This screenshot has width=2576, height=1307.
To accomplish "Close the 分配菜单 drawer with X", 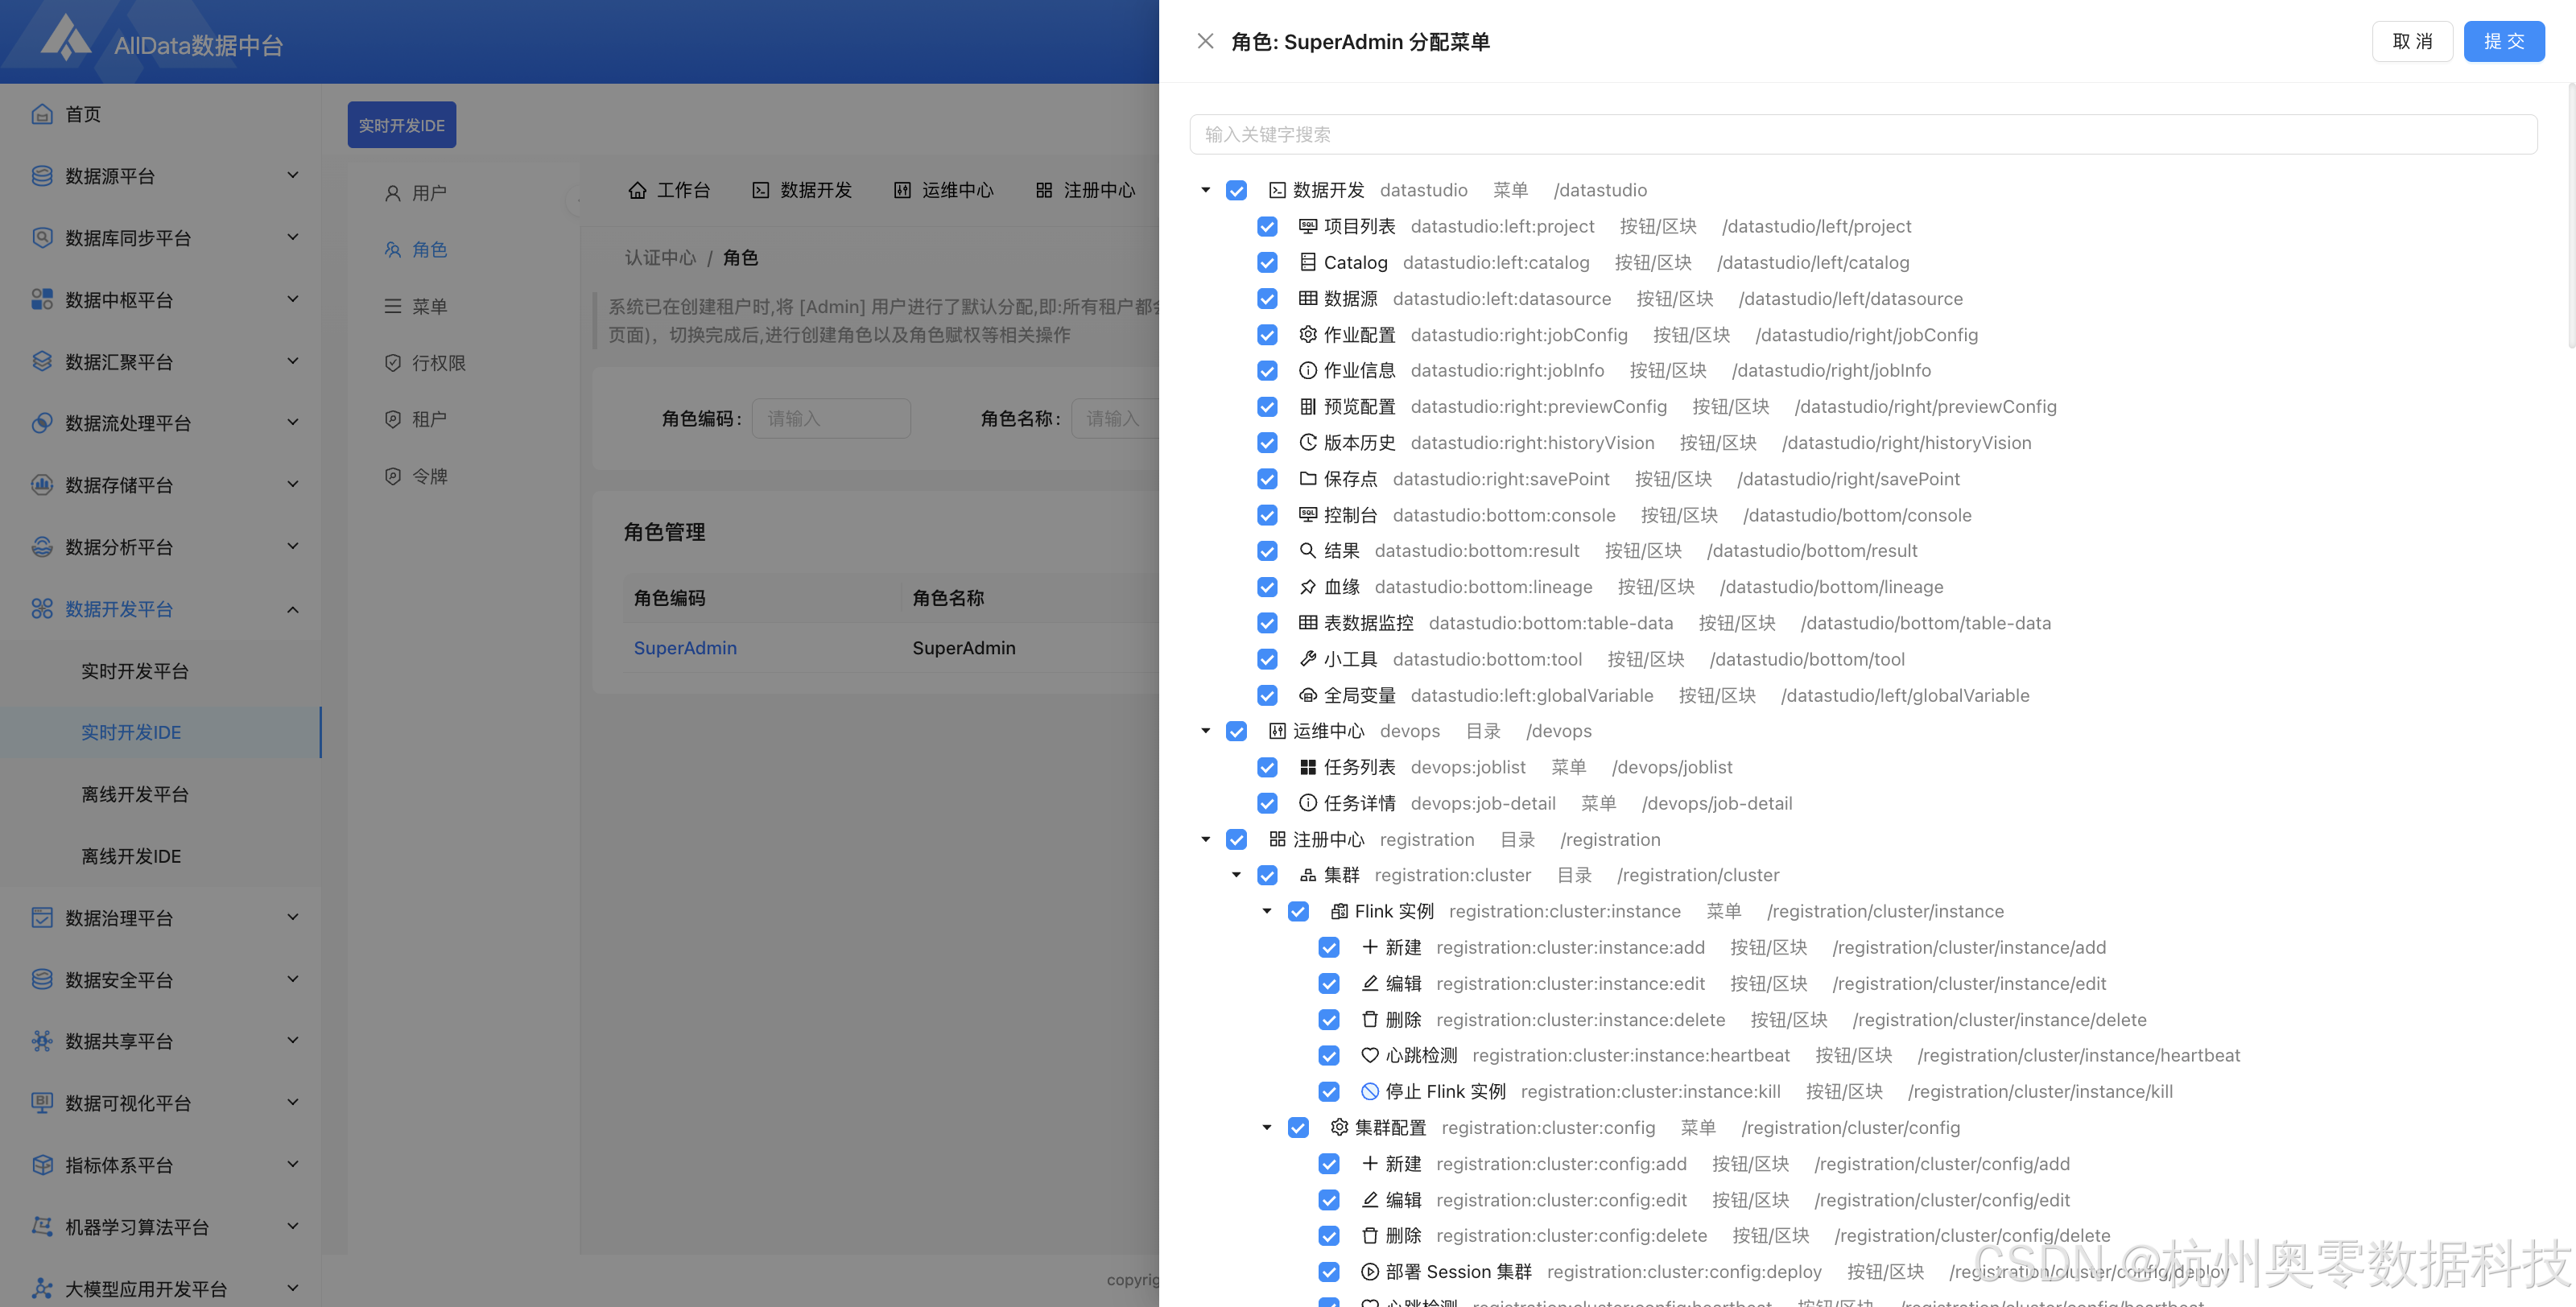I will click(x=1205, y=41).
